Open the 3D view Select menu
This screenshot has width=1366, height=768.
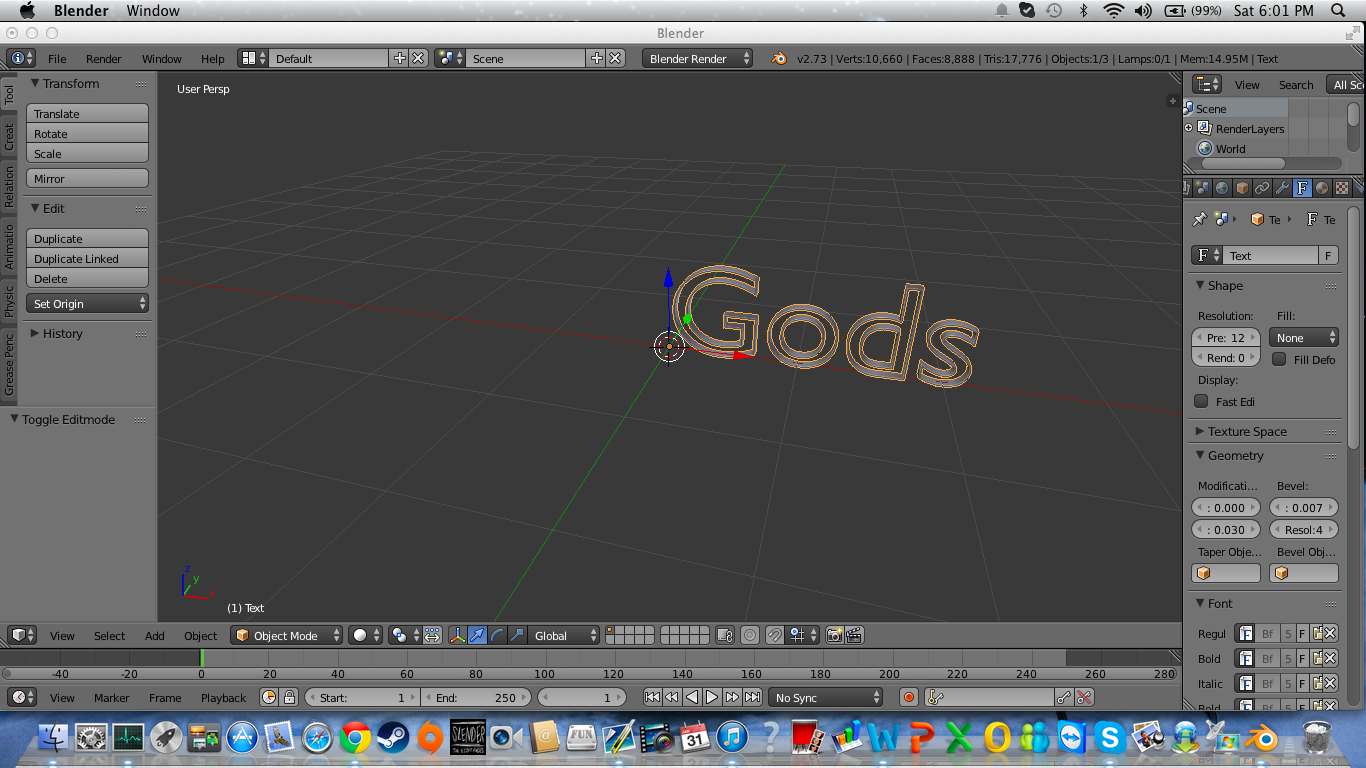click(x=109, y=635)
